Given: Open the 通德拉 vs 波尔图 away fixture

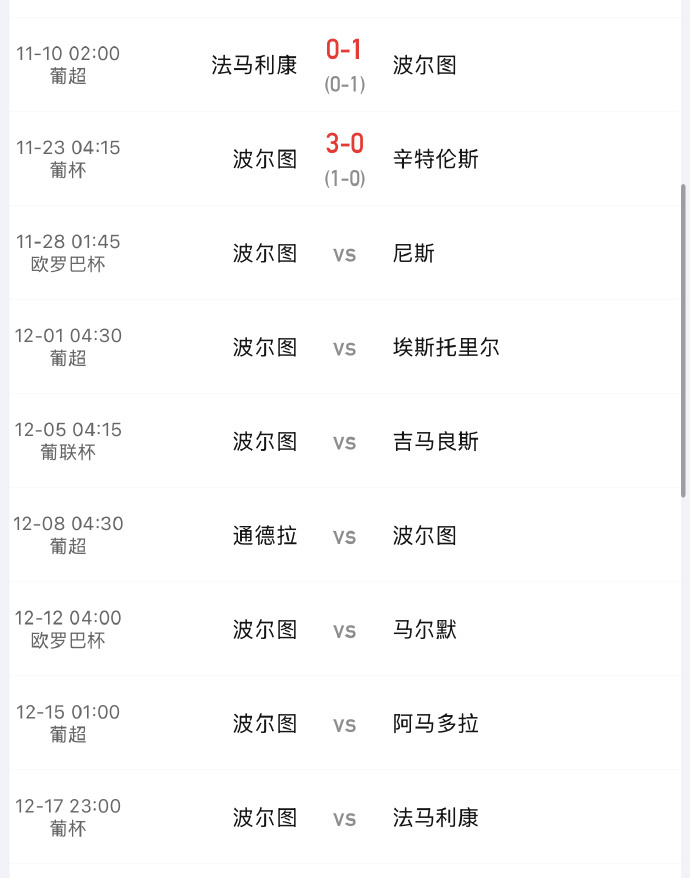Looking at the screenshot, I should (x=345, y=535).
